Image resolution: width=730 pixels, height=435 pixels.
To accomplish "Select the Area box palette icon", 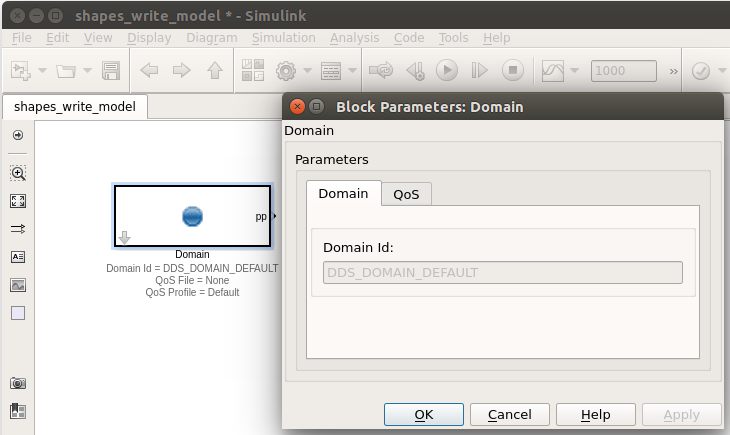I will coord(18,313).
